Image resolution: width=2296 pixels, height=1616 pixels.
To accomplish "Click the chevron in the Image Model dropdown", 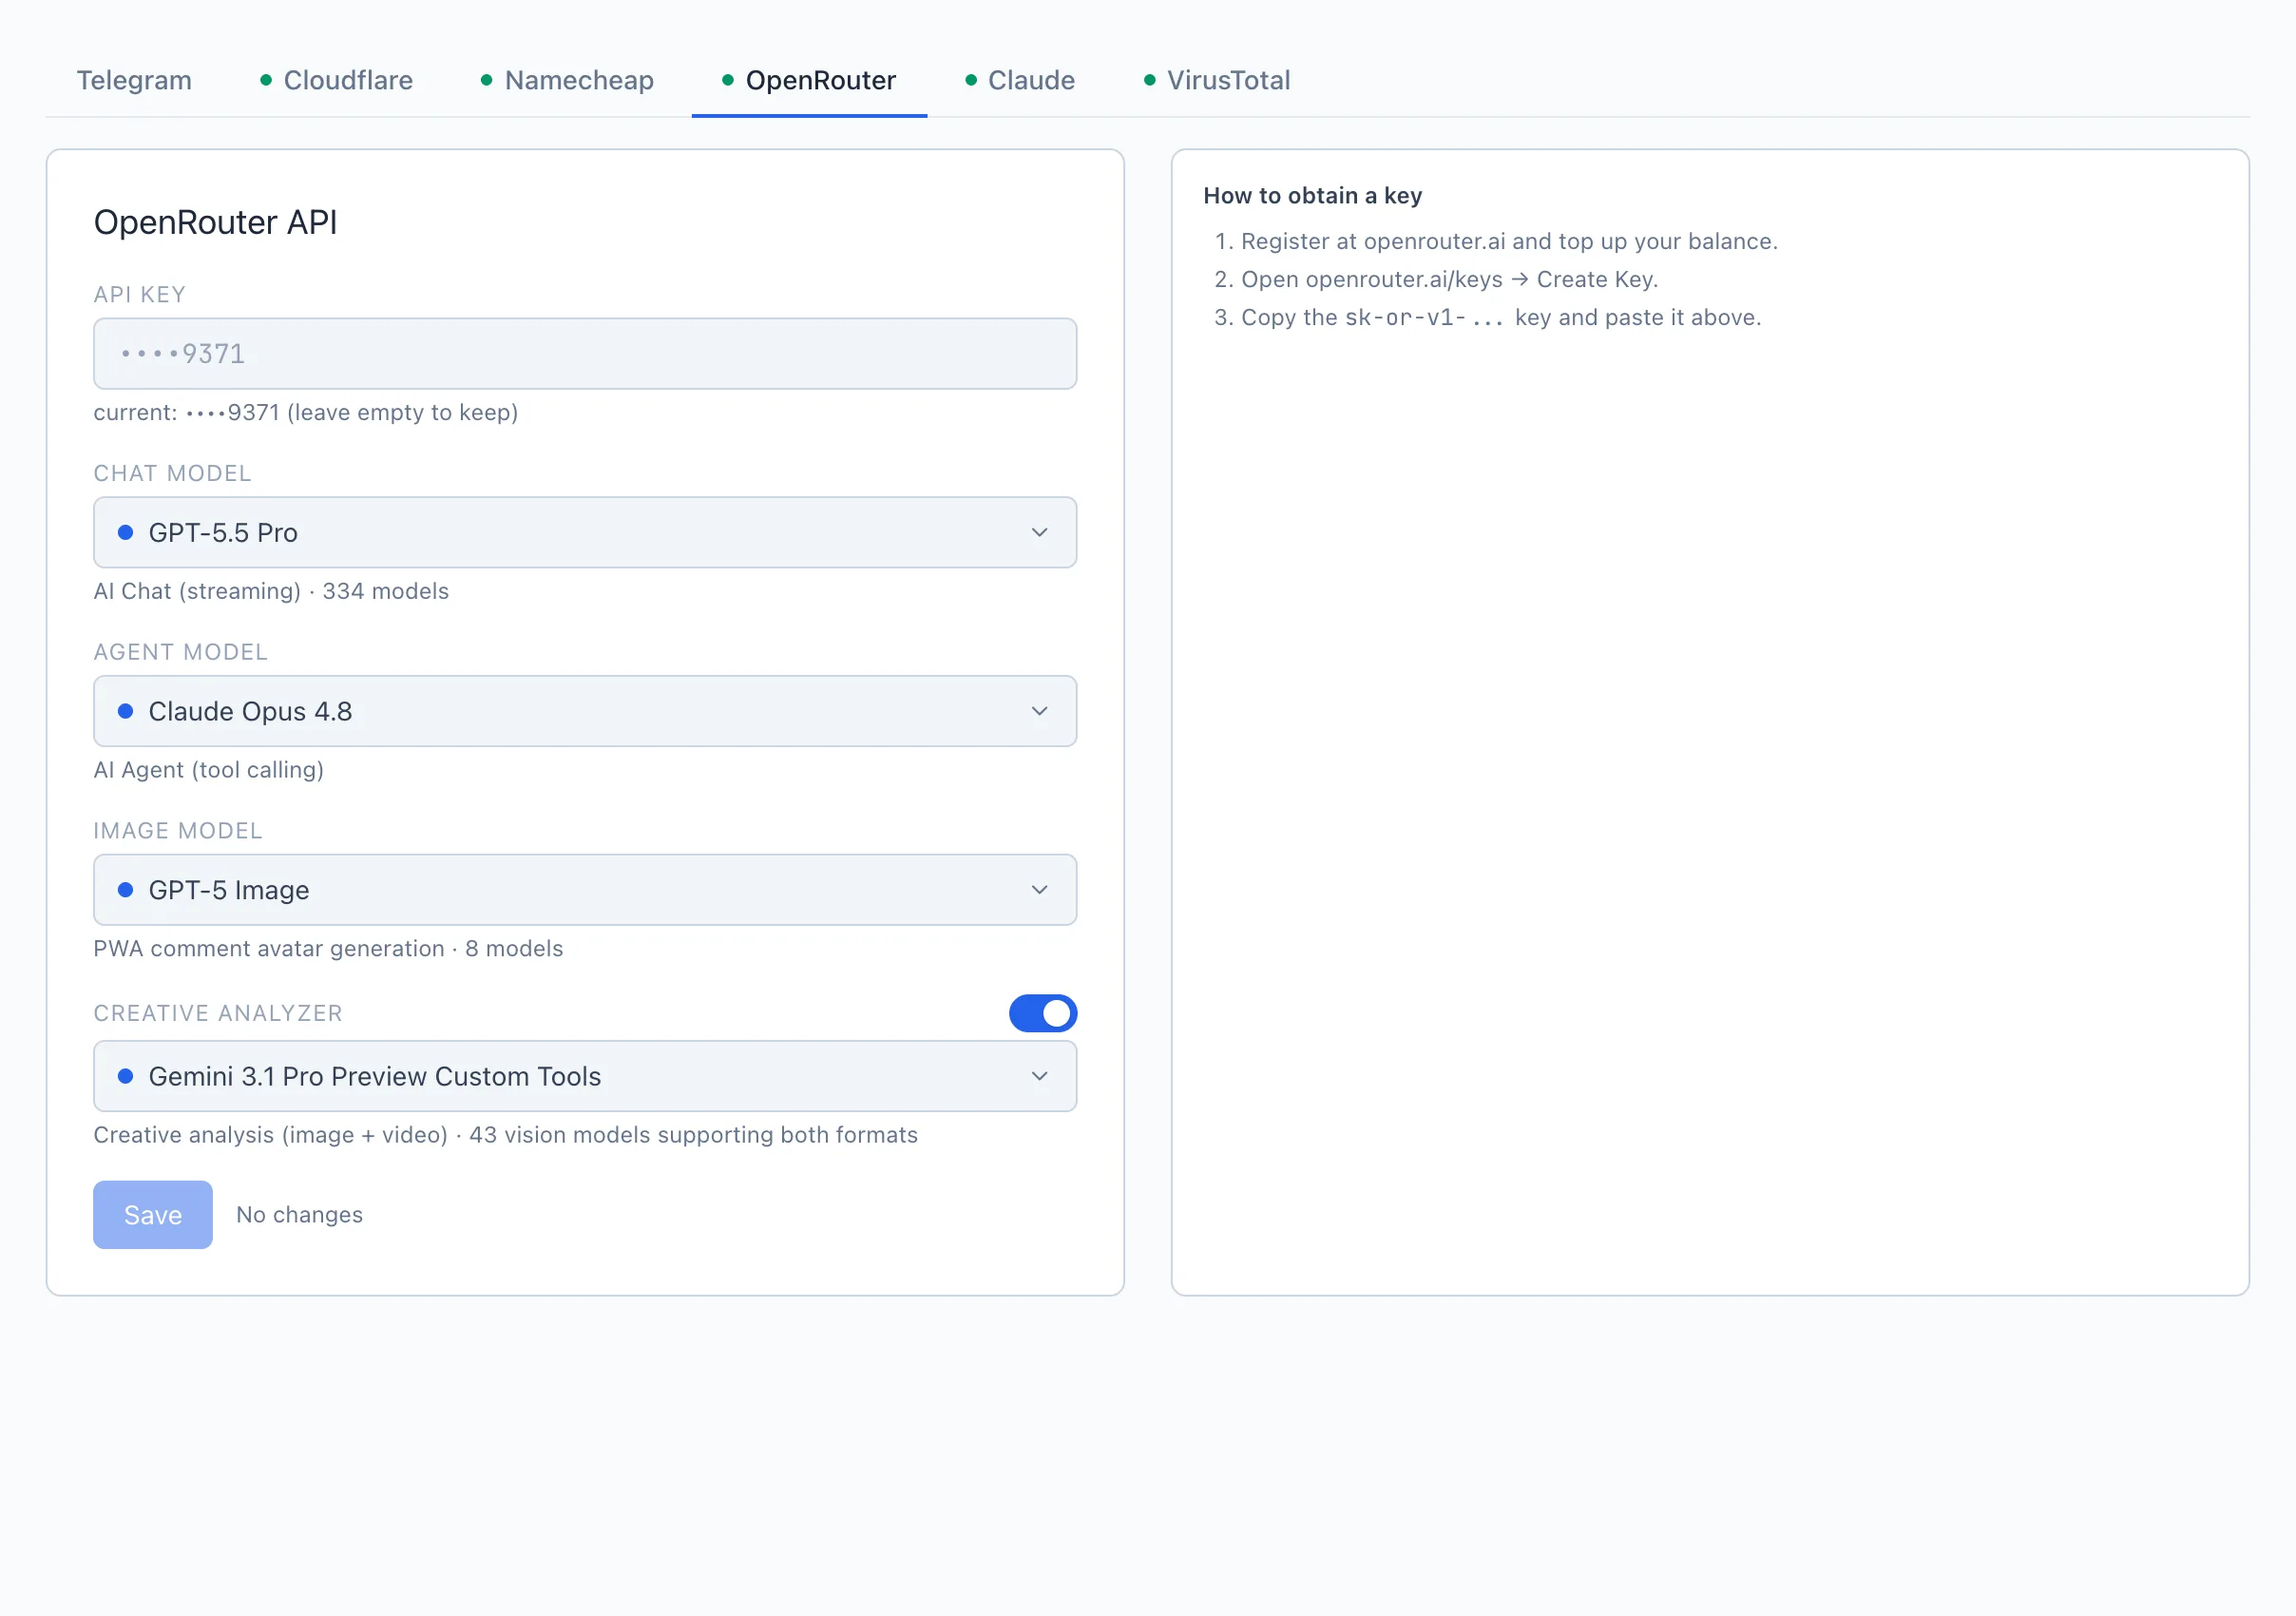I will [1040, 890].
